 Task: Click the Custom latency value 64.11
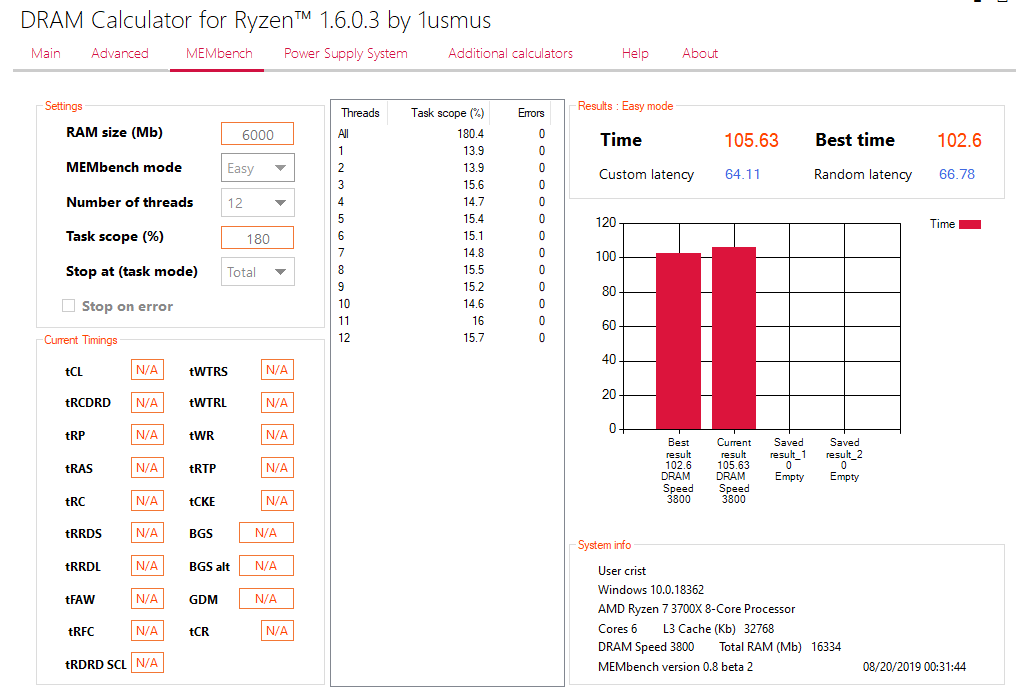pos(743,174)
